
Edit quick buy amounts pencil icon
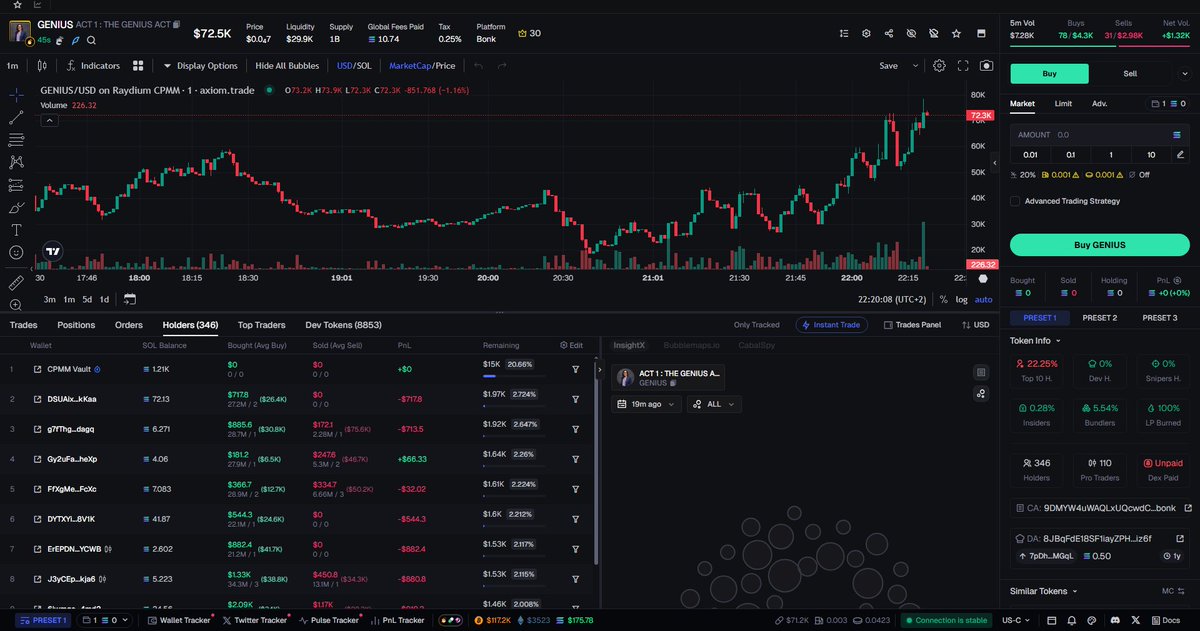[1181, 154]
